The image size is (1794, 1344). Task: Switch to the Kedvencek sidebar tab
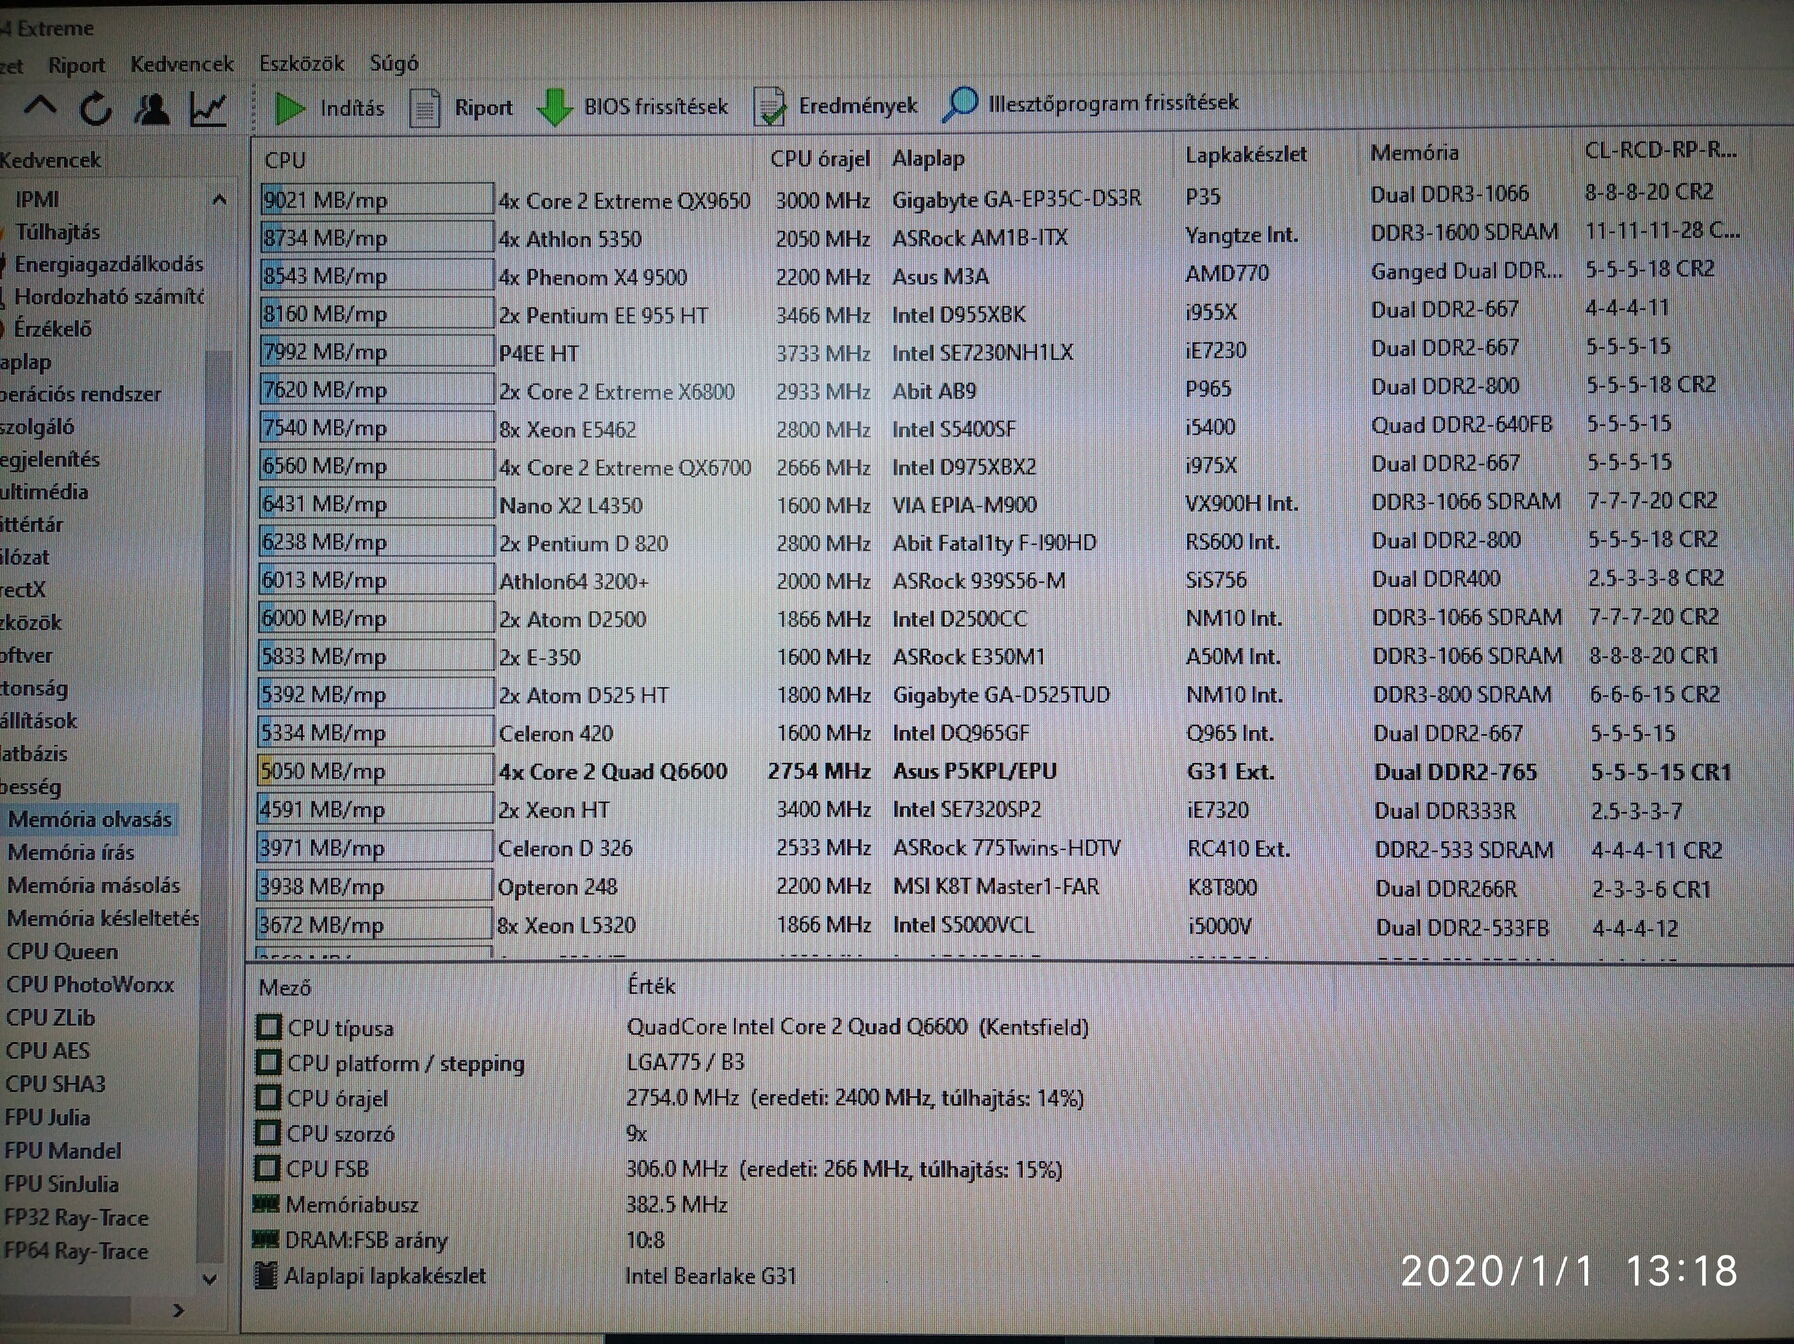[x=50, y=160]
